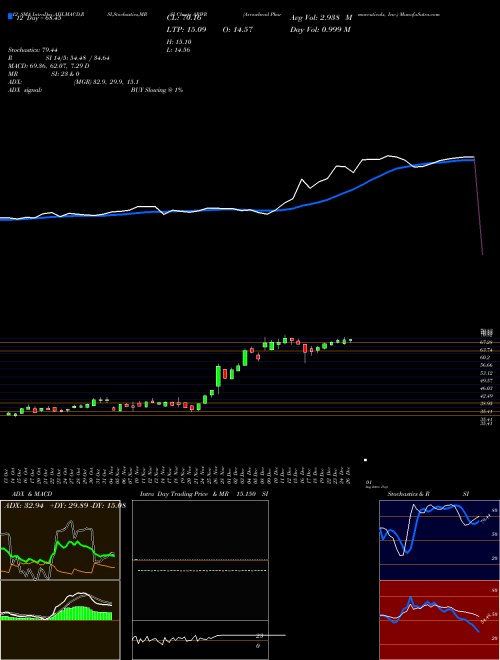Click the blue 12 Day SMA legend square
The width and height of the screenshot is (500, 660).
[10, 17]
